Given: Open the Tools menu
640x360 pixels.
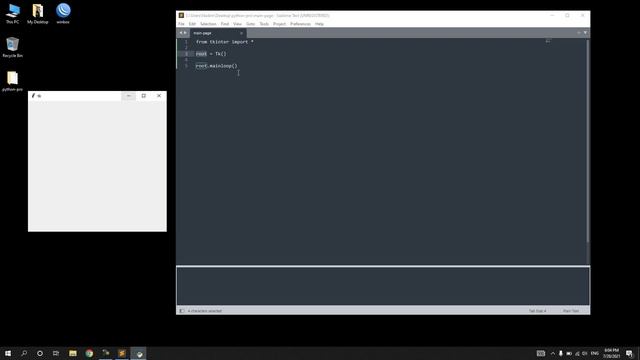Looking at the screenshot, I should (x=264, y=24).
